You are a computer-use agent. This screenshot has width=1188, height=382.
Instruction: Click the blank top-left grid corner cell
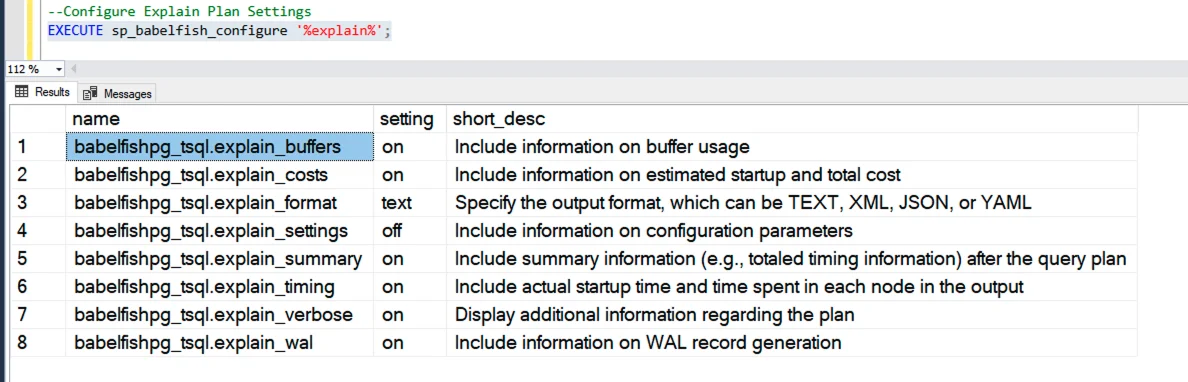(38, 119)
